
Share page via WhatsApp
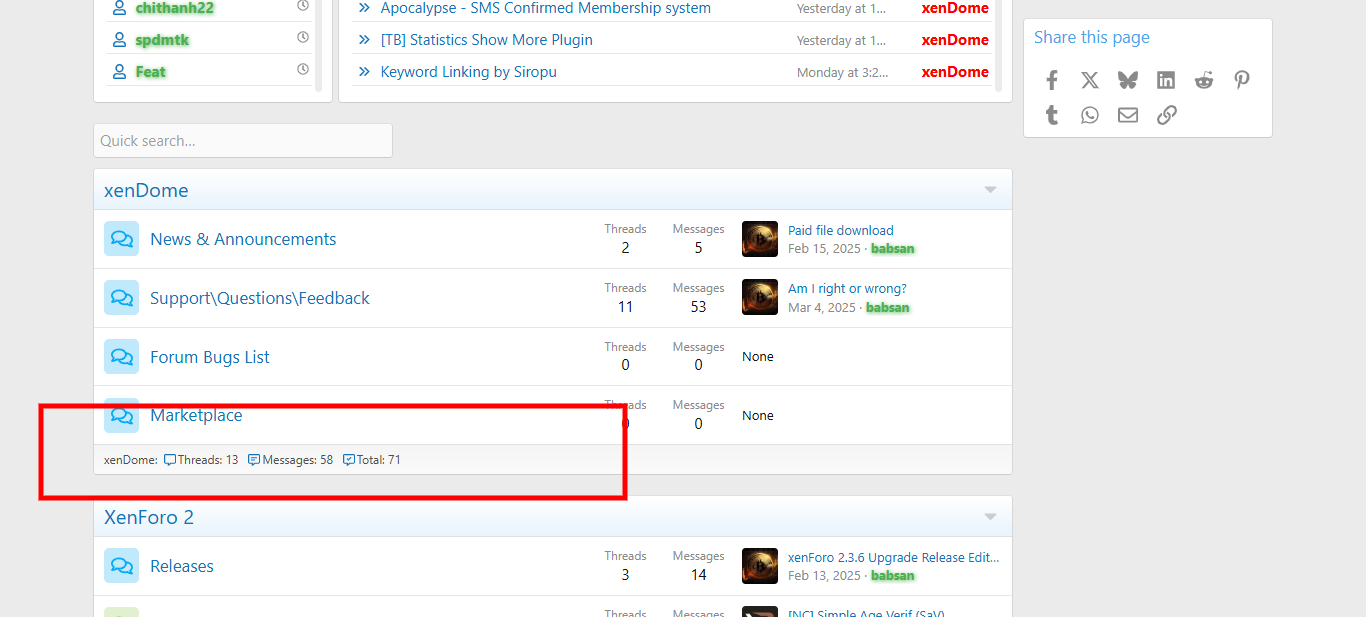(x=1090, y=115)
